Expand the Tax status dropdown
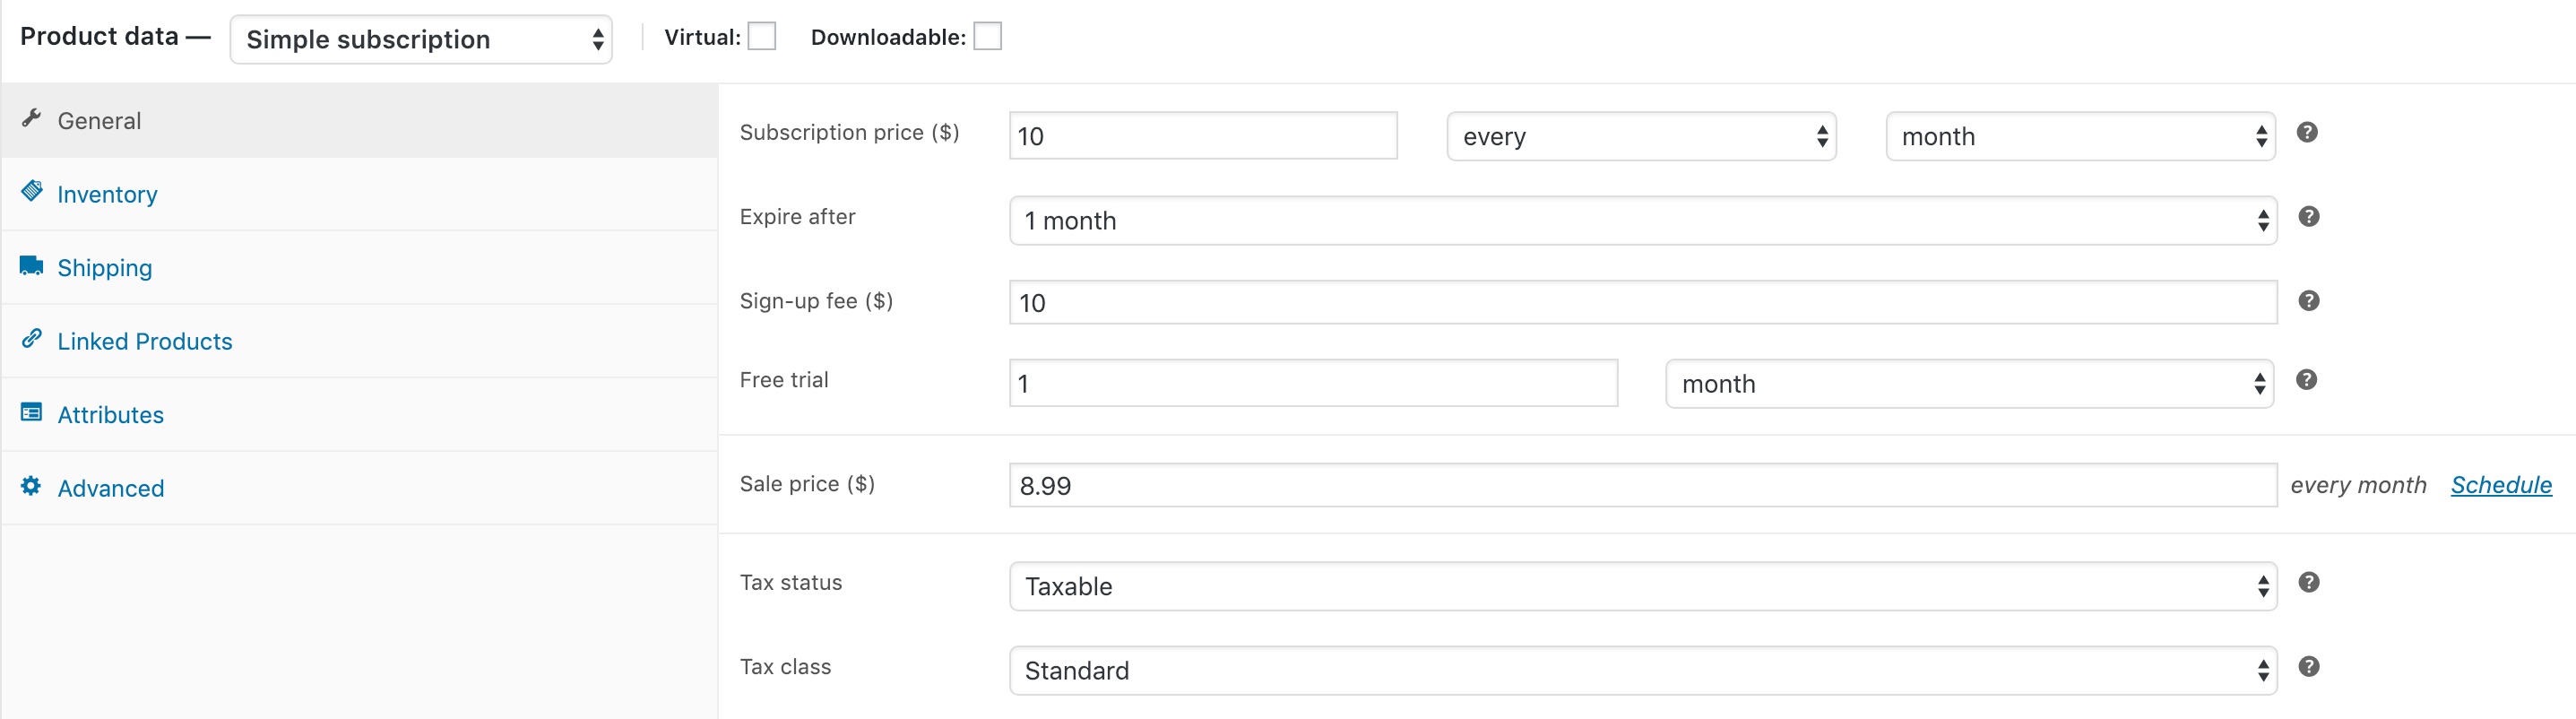2576x719 pixels. coord(1642,586)
